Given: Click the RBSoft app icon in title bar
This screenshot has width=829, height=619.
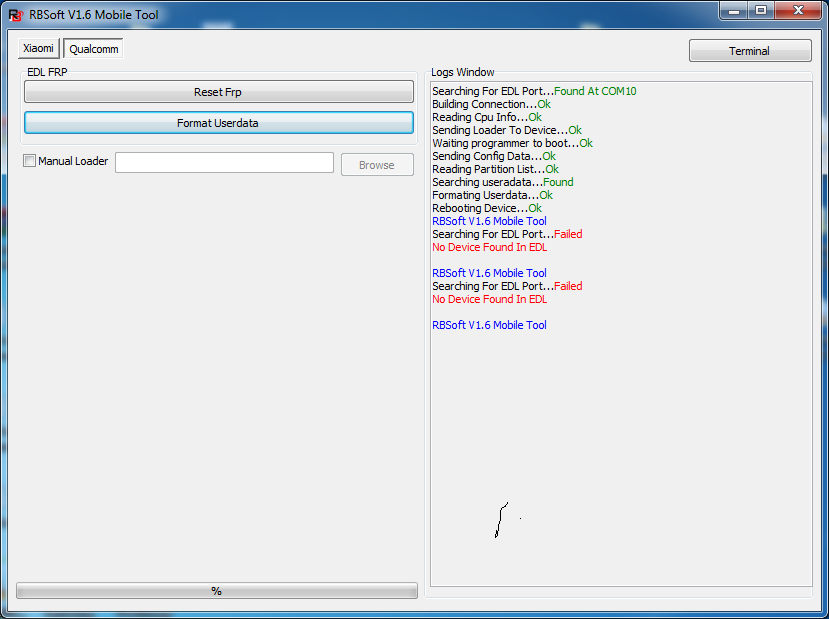Looking at the screenshot, I should [16, 15].
